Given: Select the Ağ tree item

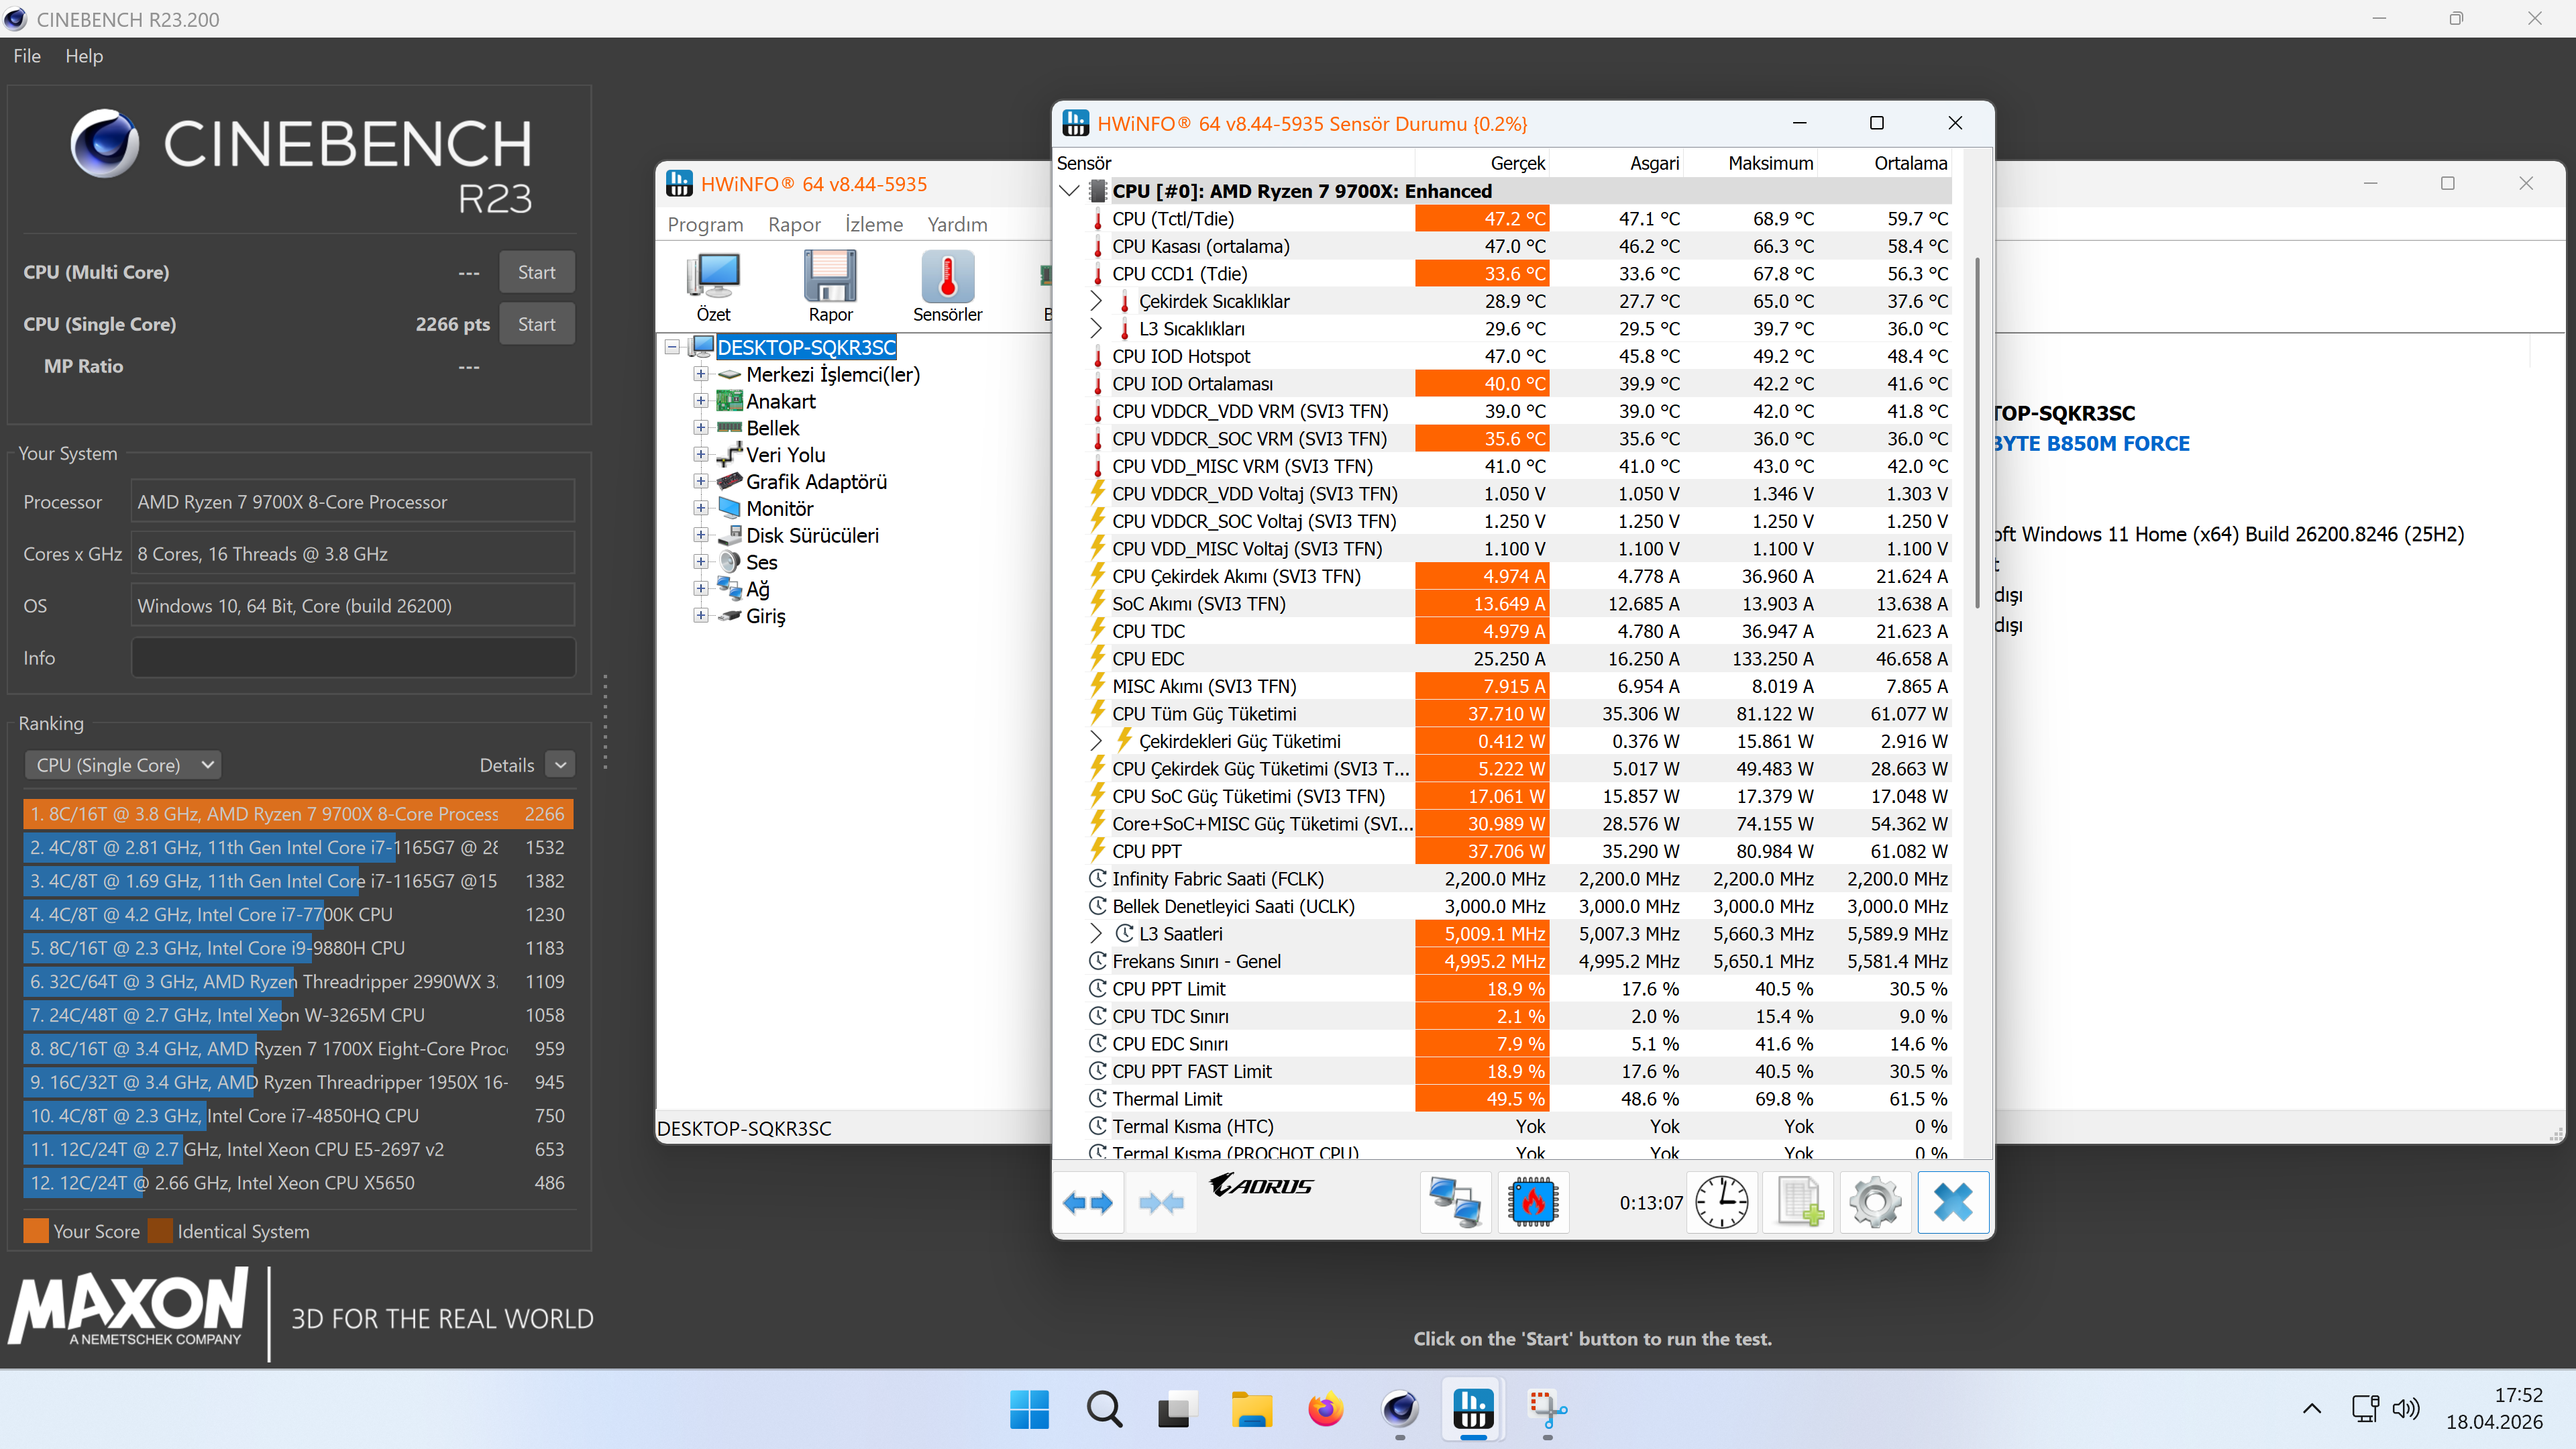Looking at the screenshot, I should 757,590.
